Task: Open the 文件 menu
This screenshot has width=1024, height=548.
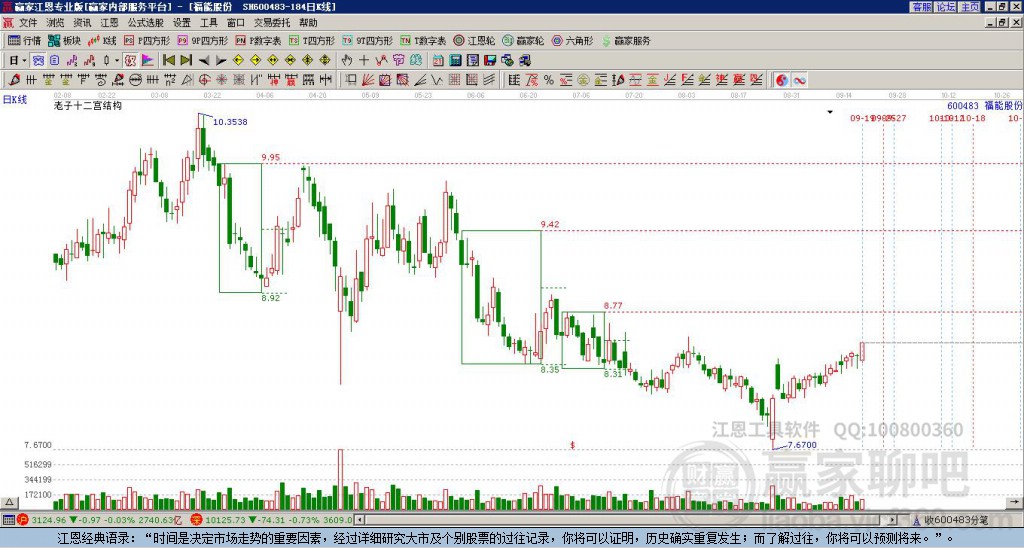Action: tap(27, 23)
